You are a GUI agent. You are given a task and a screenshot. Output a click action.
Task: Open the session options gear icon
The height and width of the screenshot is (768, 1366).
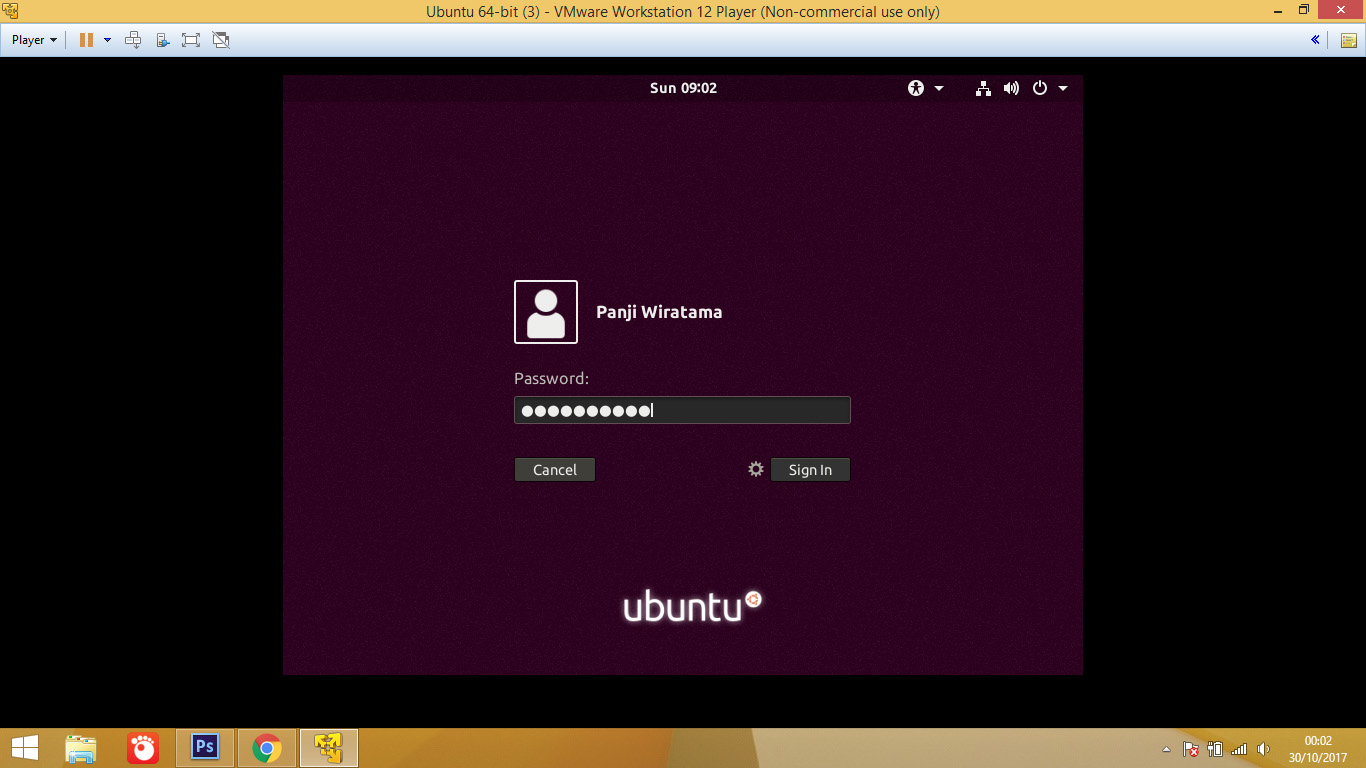pyautogui.click(x=756, y=469)
